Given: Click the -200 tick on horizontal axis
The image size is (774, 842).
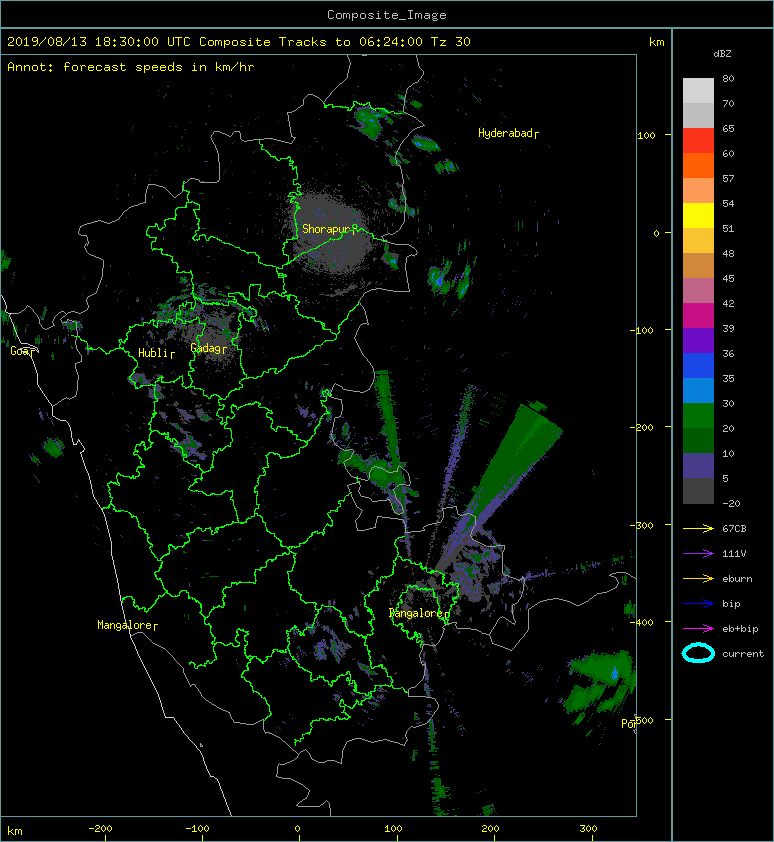Looking at the screenshot, I should pos(100,829).
